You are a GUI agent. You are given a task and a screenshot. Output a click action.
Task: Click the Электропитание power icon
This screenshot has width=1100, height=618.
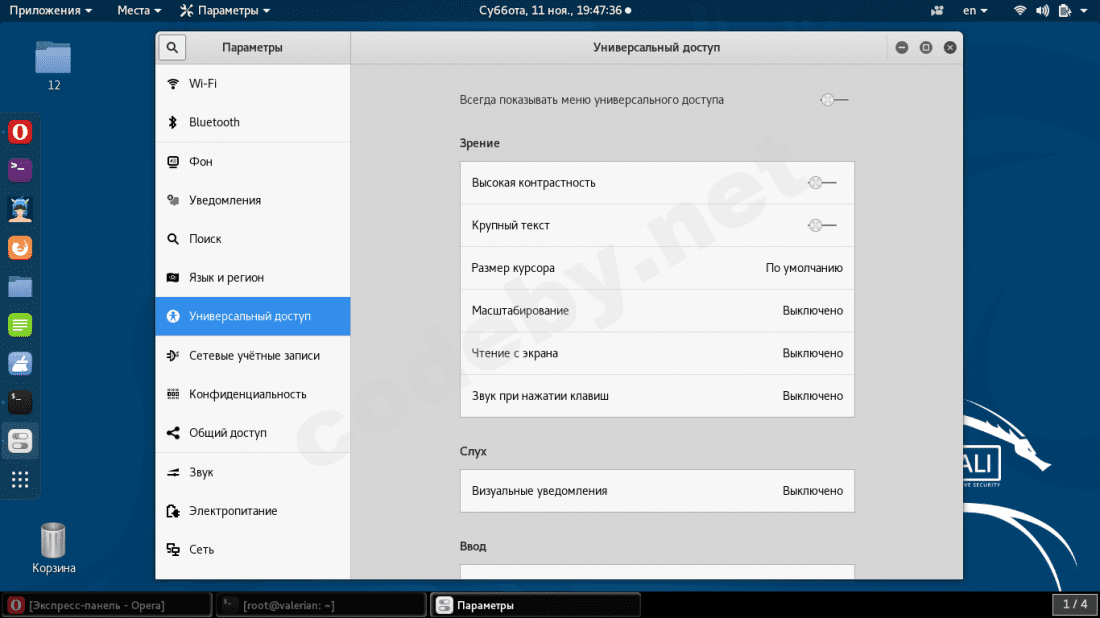173,511
